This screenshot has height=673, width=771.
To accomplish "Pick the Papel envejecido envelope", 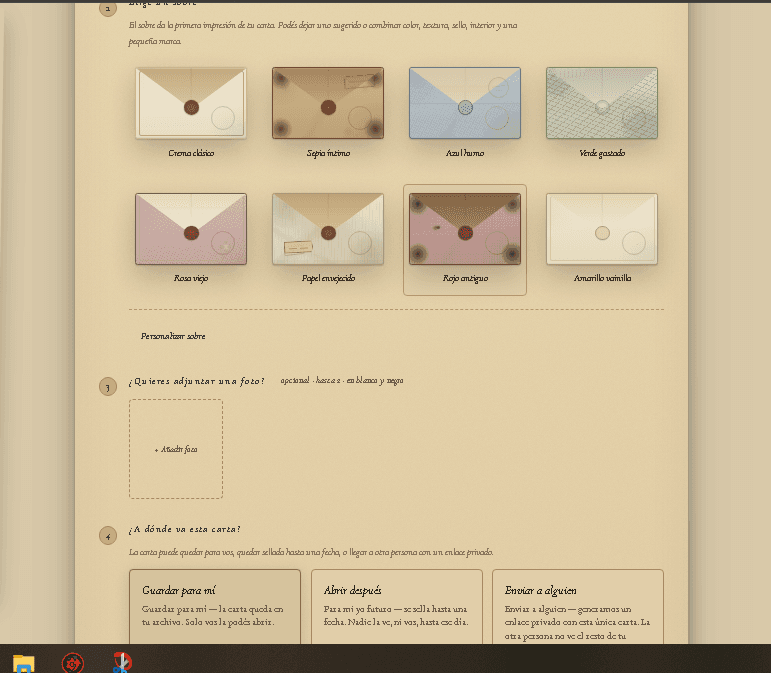I will tap(328, 229).
